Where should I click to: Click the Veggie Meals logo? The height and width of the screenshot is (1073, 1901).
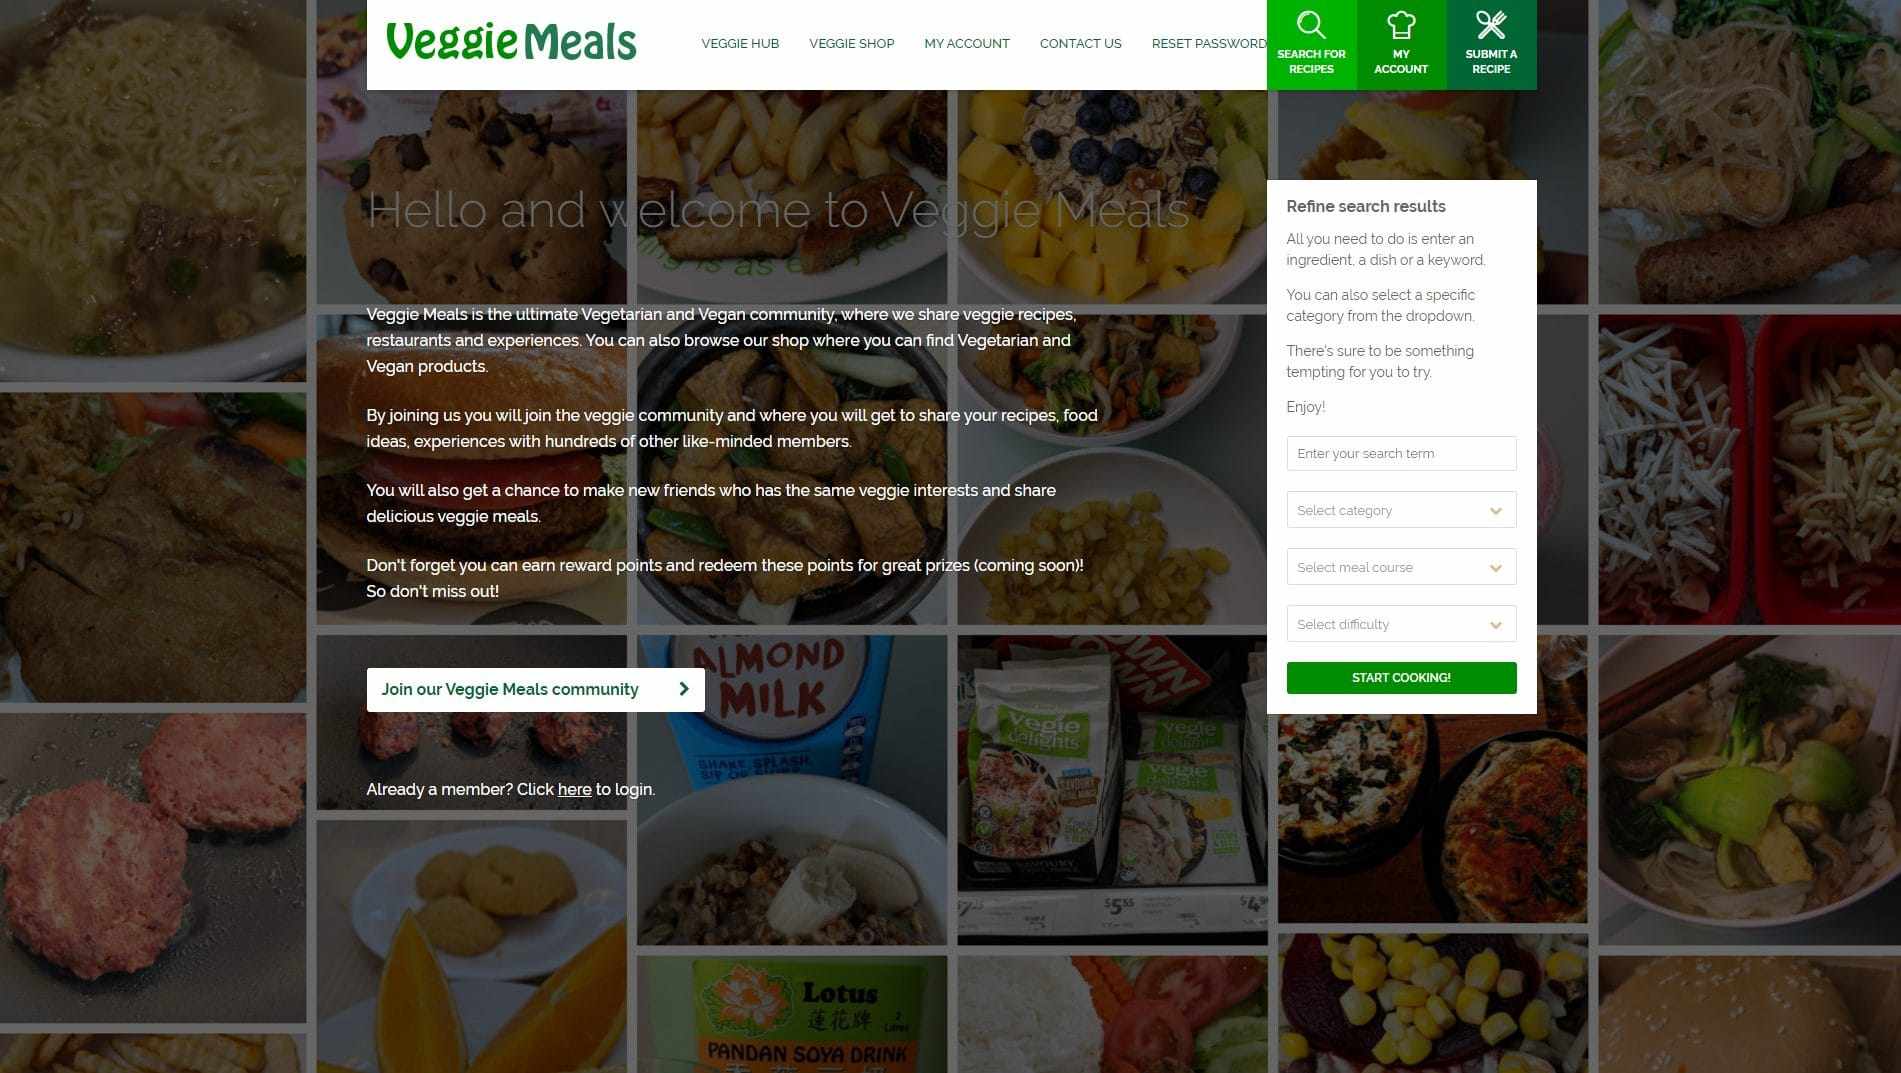pos(511,42)
